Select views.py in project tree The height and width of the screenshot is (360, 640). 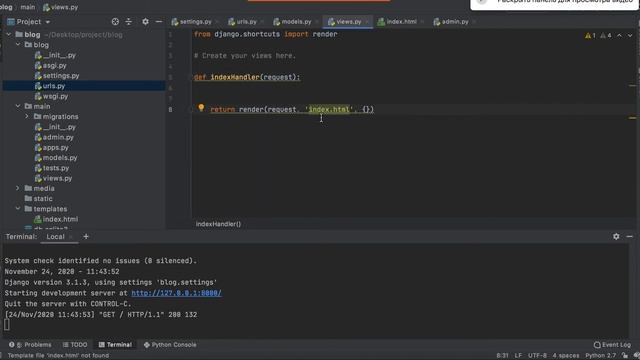pos(57,178)
